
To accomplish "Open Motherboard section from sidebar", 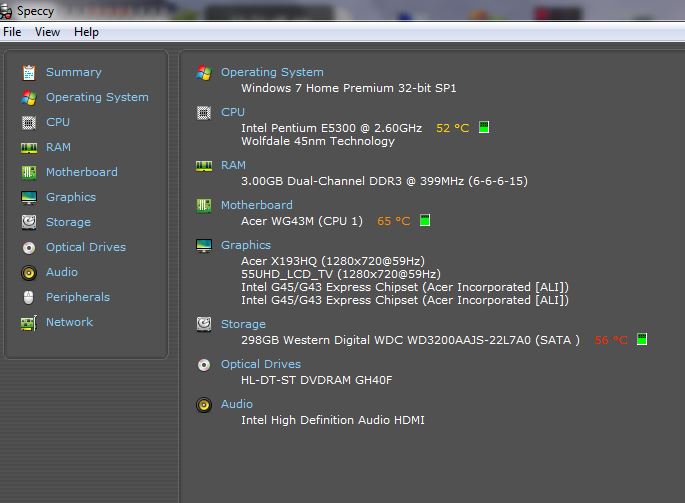I will [x=82, y=172].
